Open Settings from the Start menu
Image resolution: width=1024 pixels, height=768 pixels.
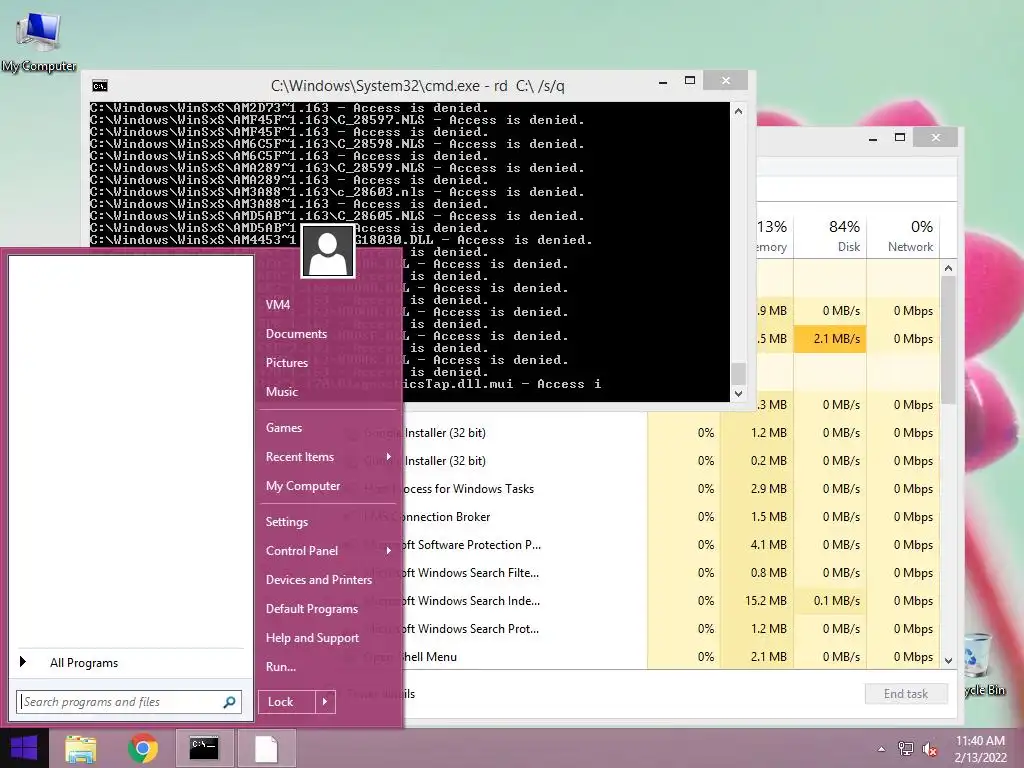point(287,522)
